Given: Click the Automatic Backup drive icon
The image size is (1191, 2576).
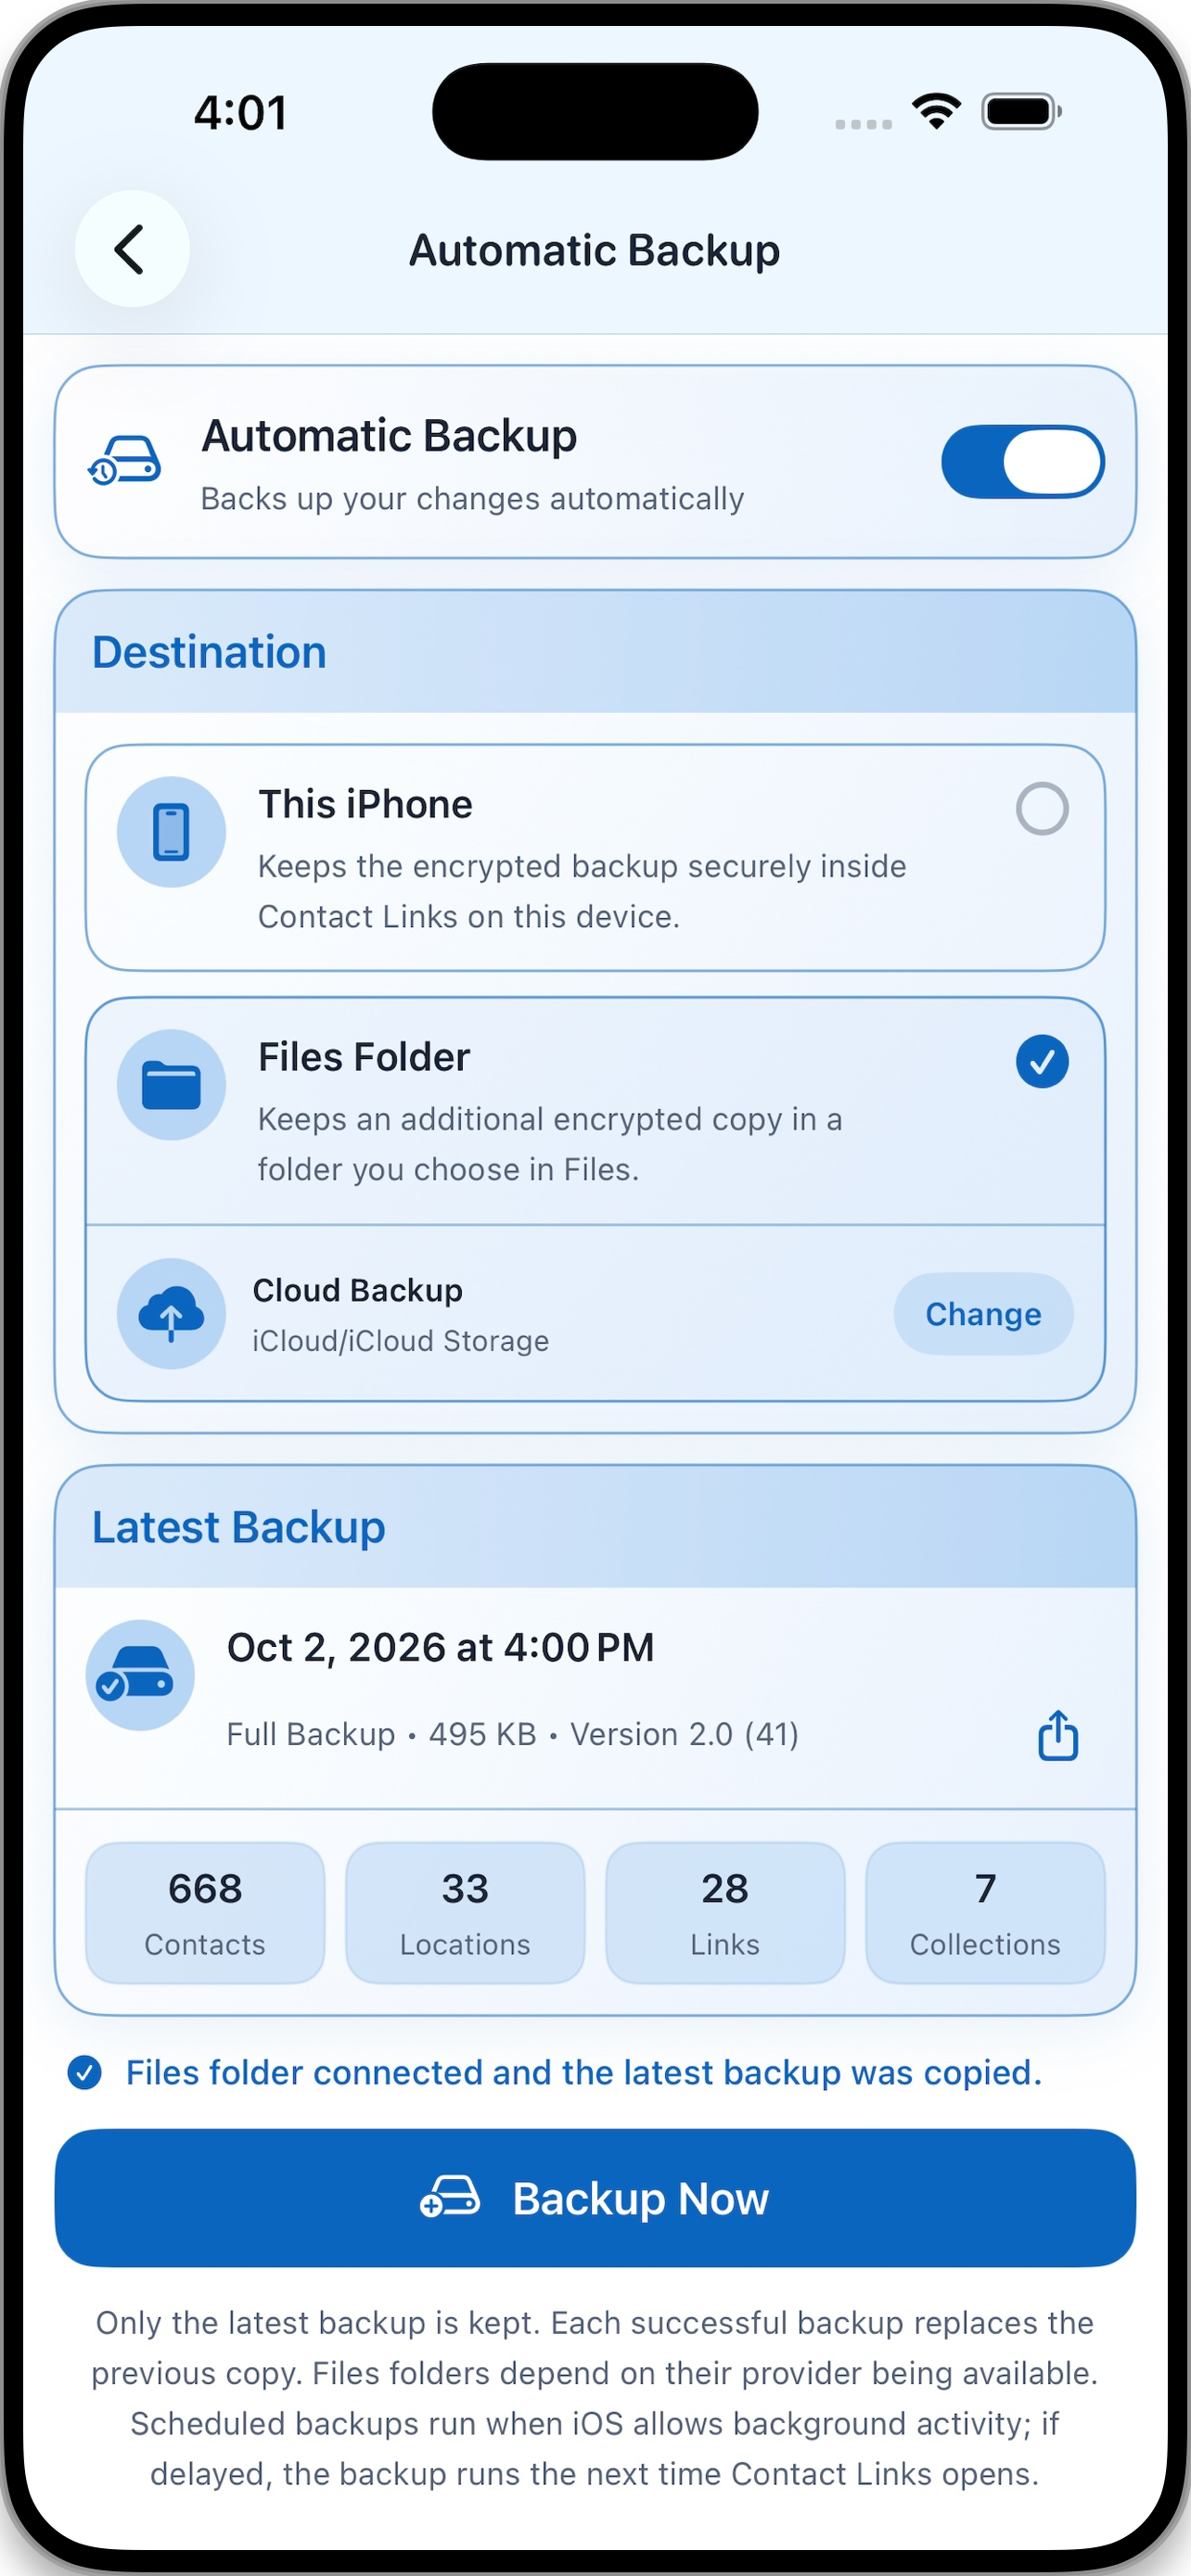Looking at the screenshot, I should pos(125,461).
